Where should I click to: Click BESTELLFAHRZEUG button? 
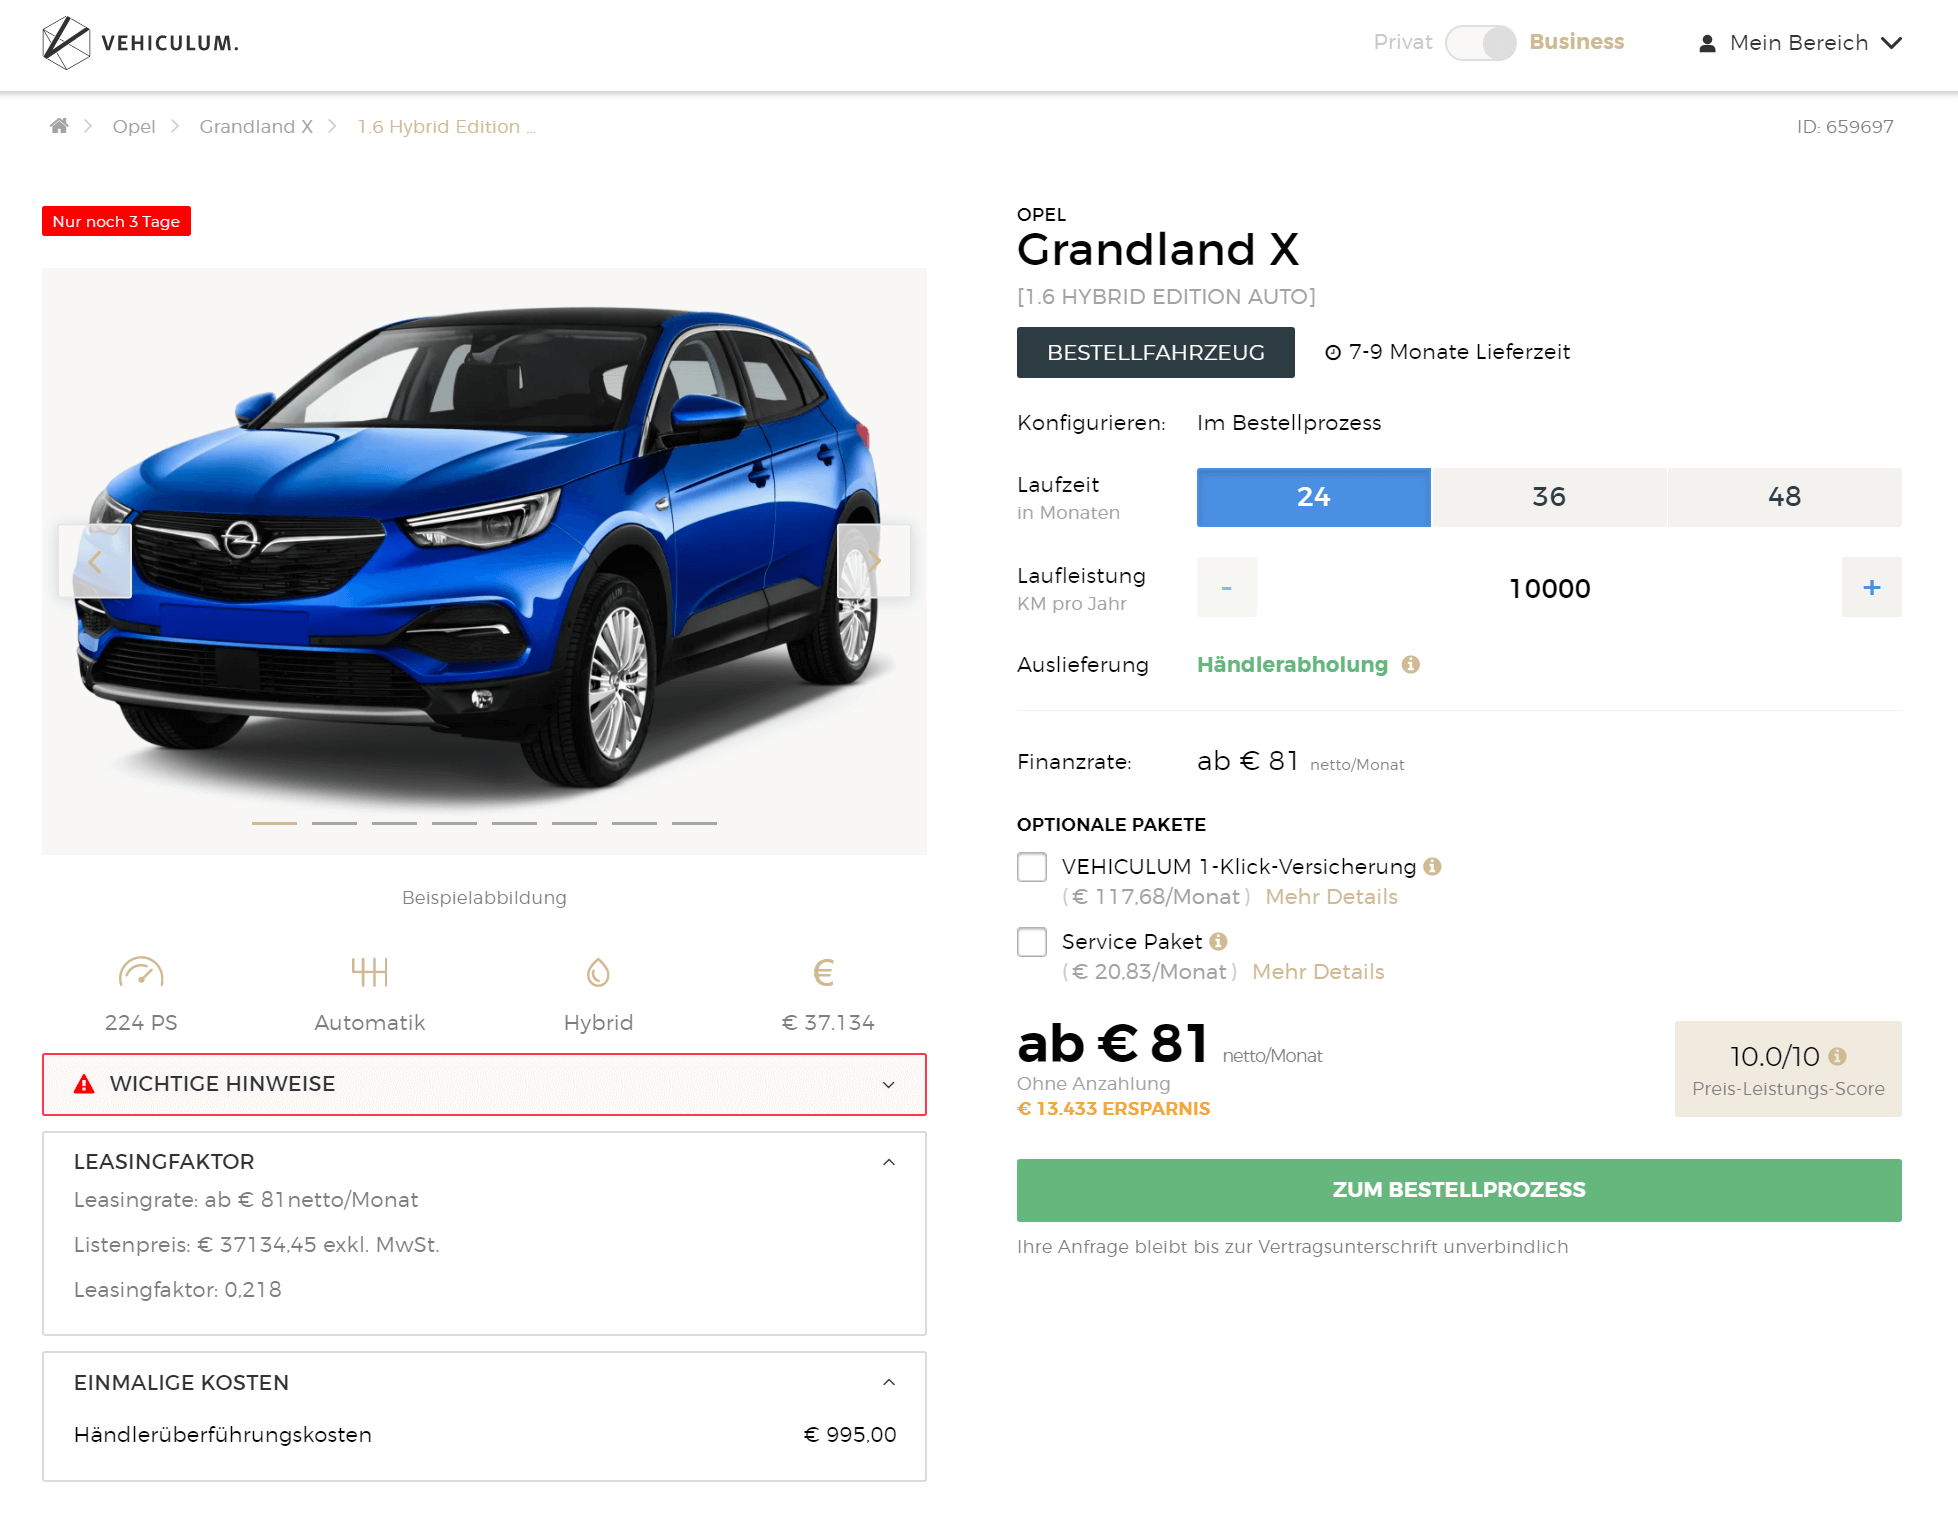[1156, 352]
